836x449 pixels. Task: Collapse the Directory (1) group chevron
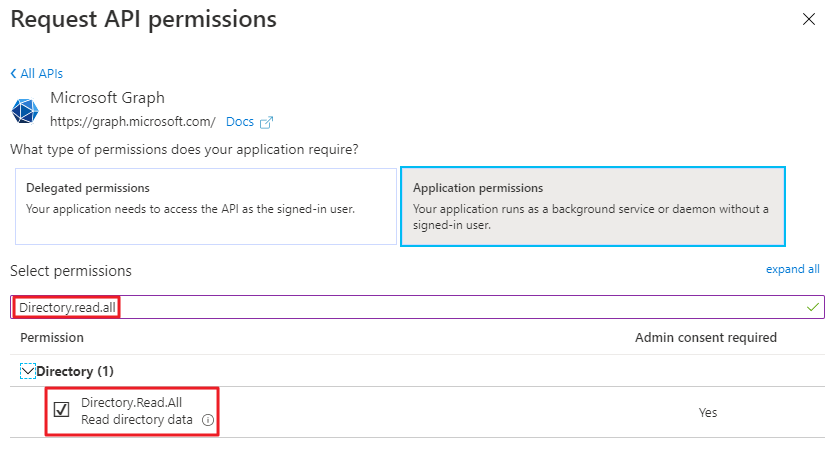28,371
